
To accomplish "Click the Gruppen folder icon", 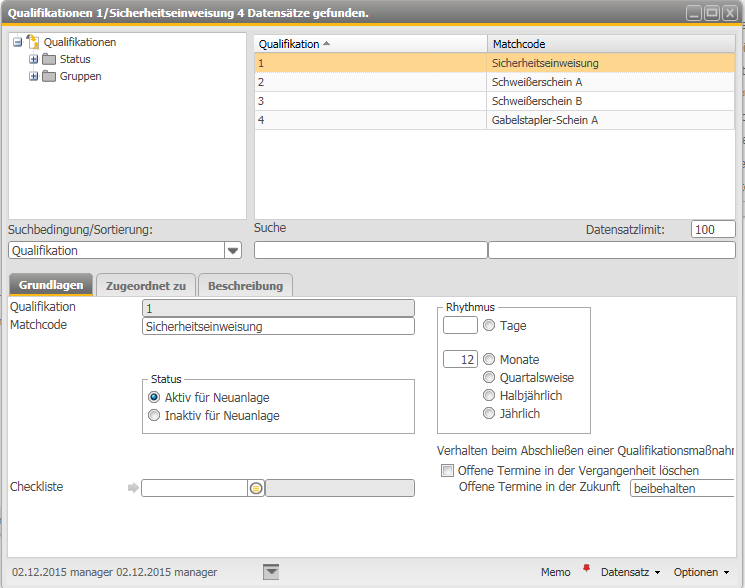I will tap(49, 76).
